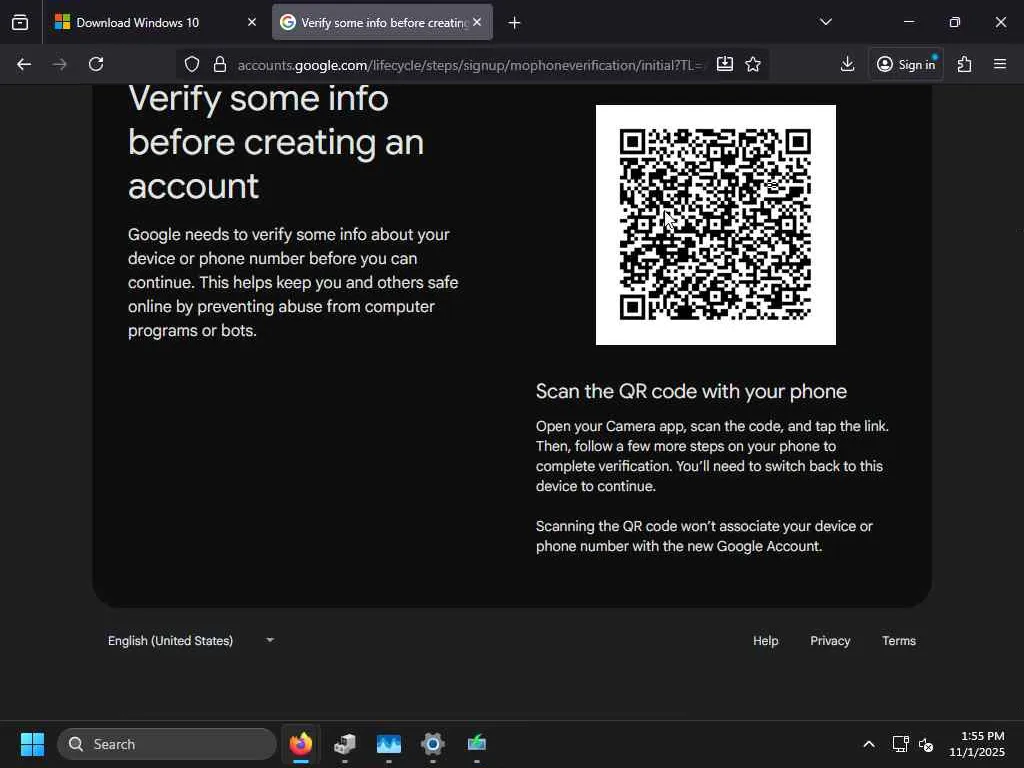Open the Downloads panel
This screenshot has width=1024, height=768.
847,64
